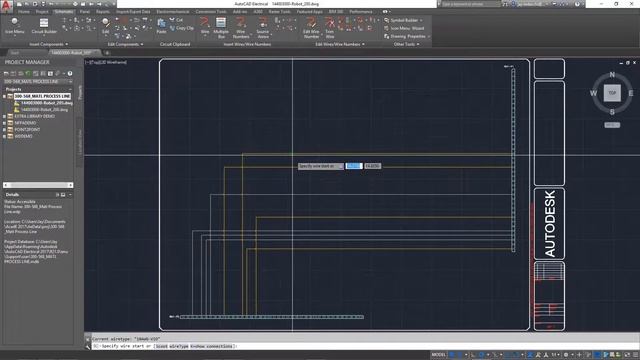
Task: Collapse the Details section
Action: pyautogui.click(x=70, y=195)
